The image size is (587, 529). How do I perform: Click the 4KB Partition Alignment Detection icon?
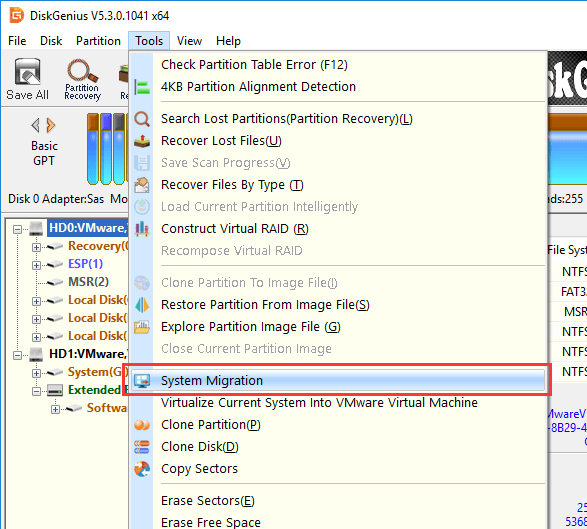[142, 87]
